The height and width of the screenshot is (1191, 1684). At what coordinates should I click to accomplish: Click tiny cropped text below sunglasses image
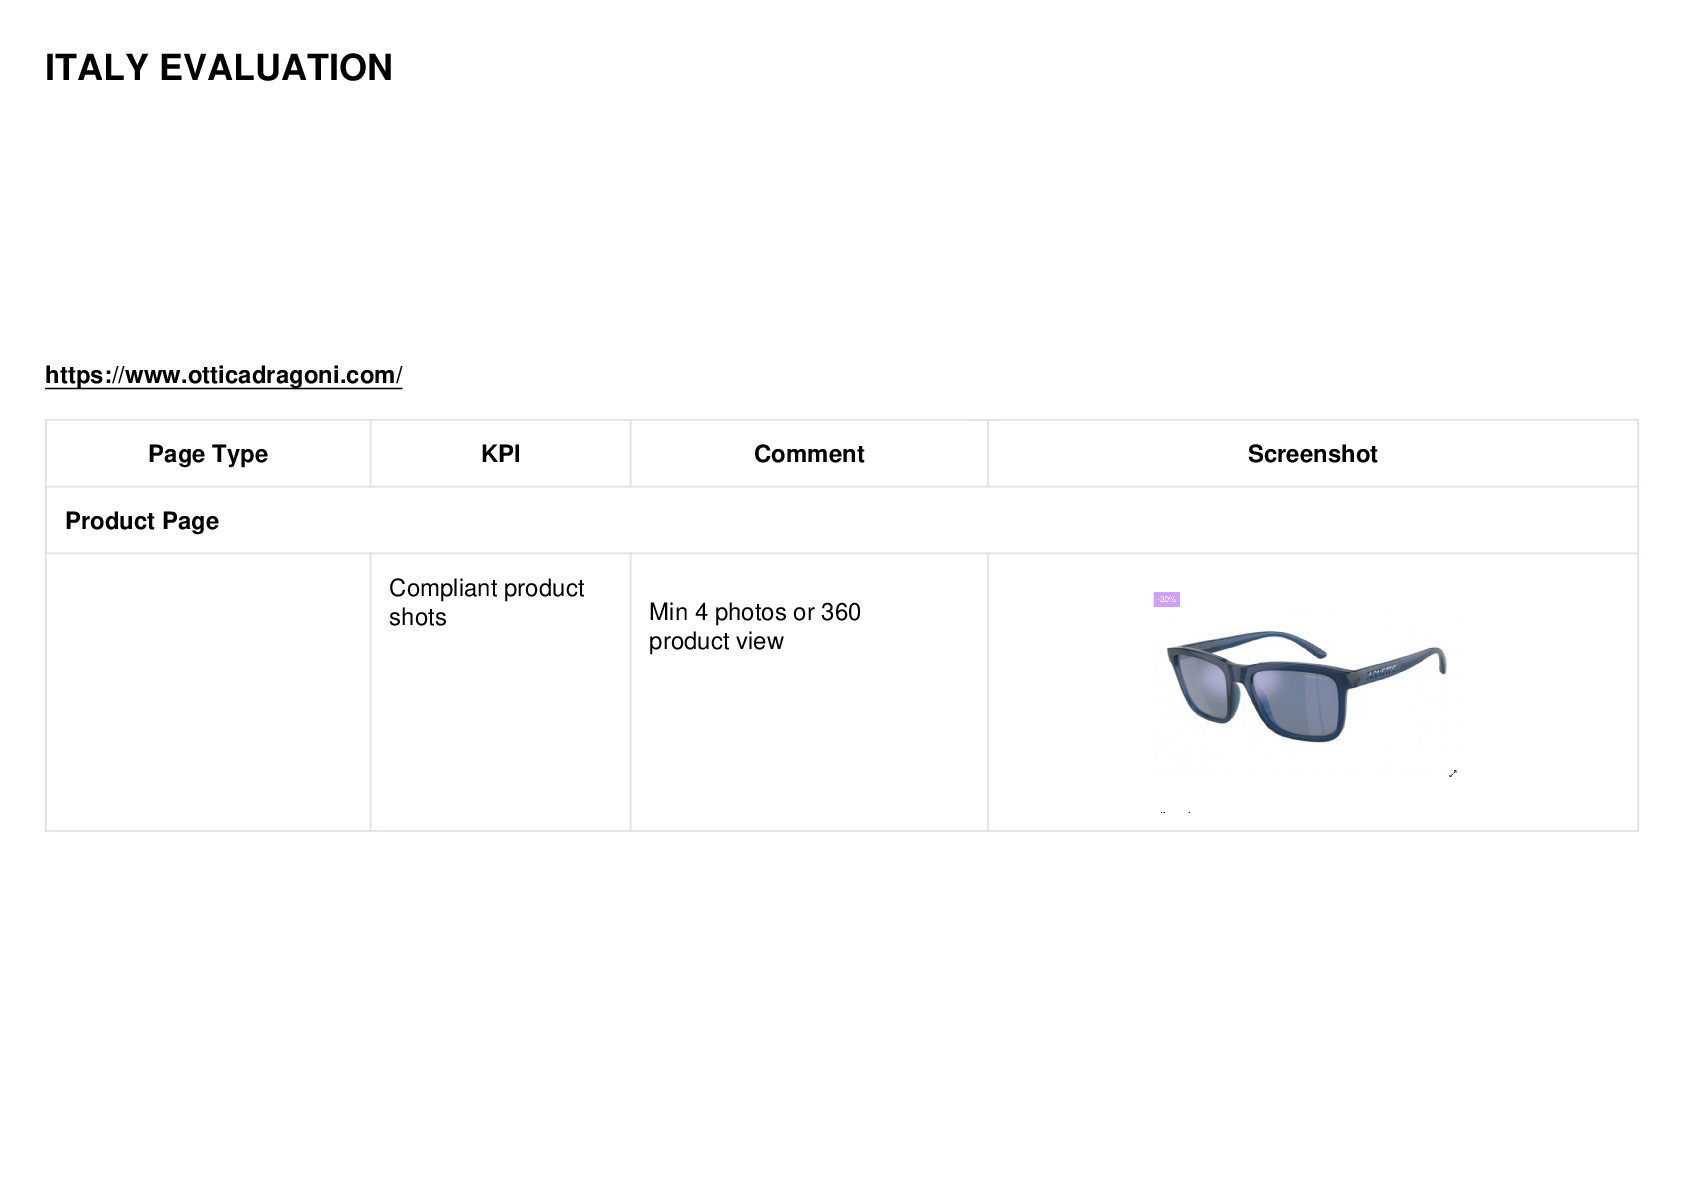1175,812
